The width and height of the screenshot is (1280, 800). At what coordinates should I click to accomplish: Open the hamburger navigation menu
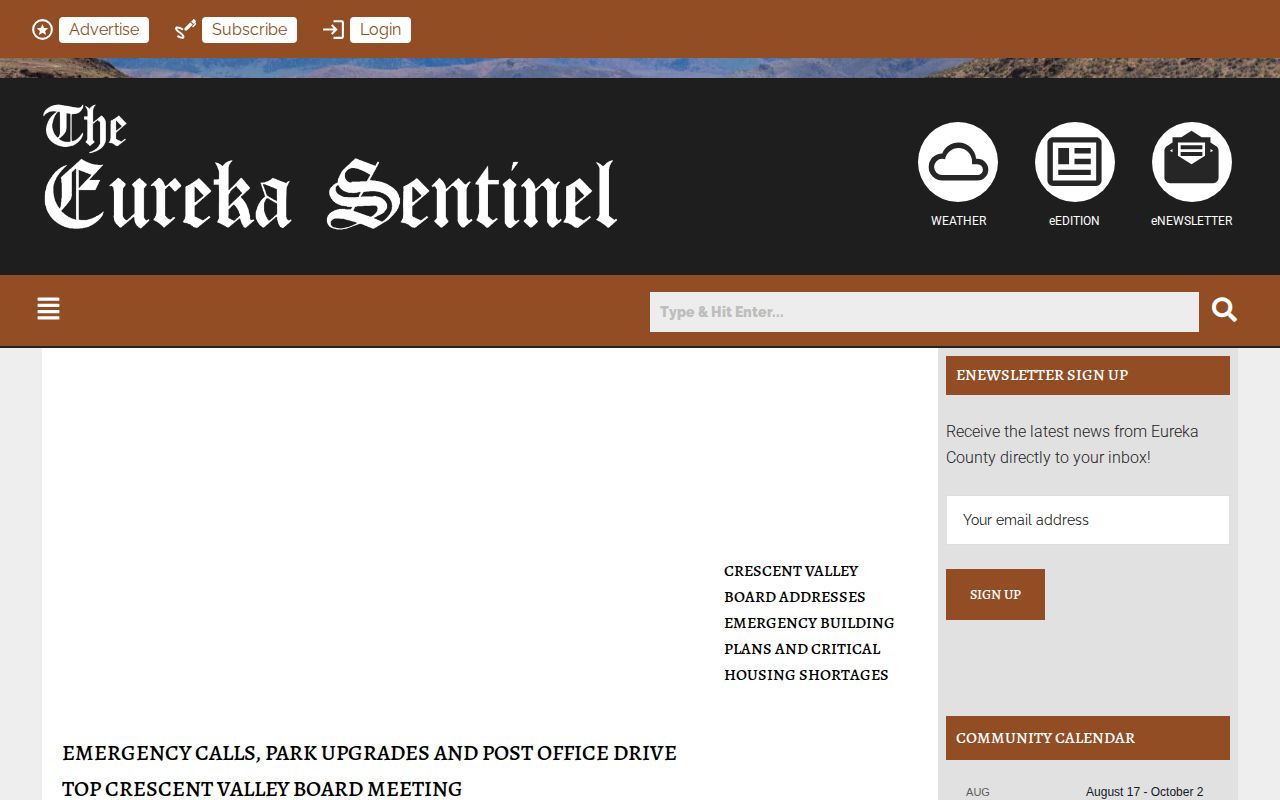pos(48,309)
